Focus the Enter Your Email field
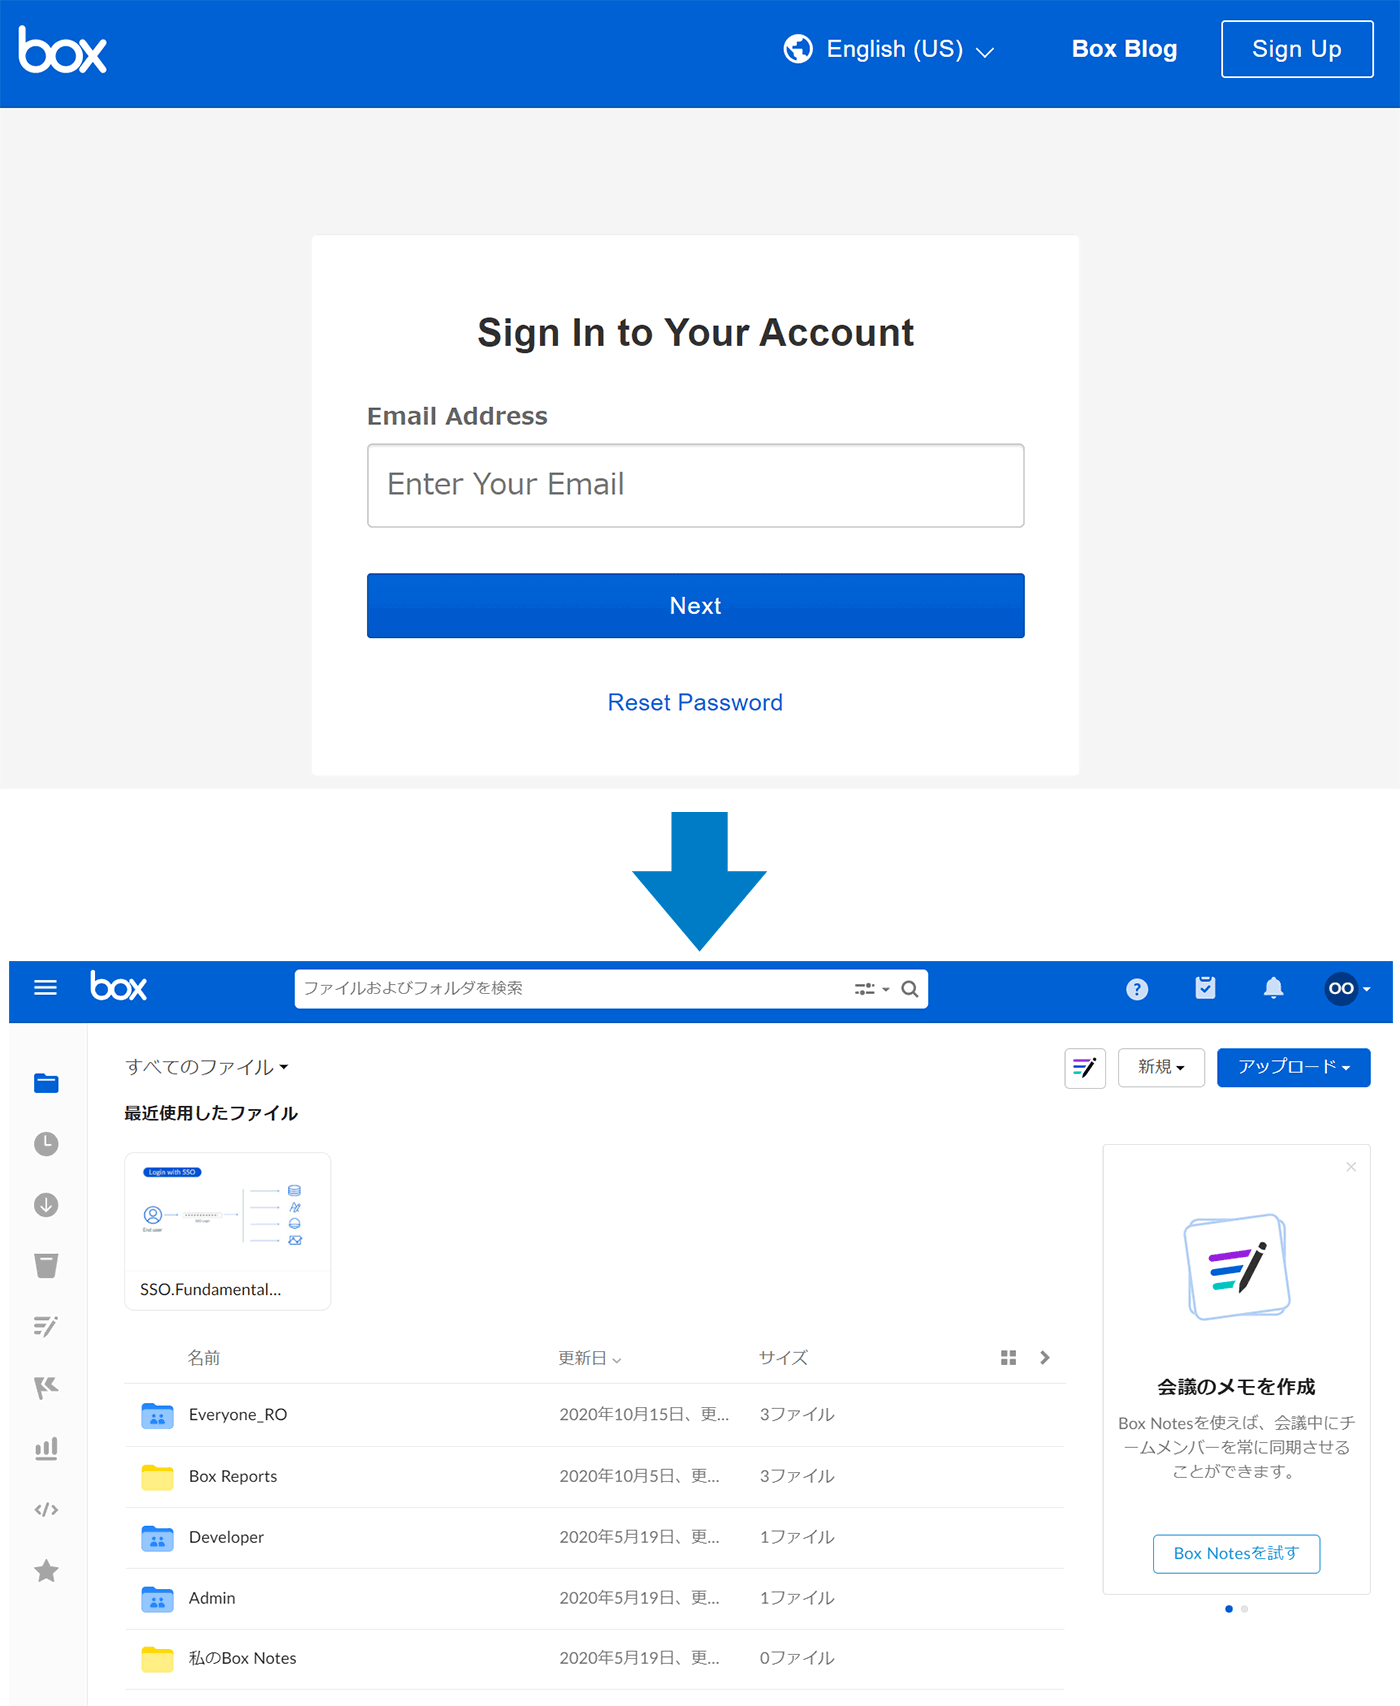This screenshot has width=1400, height=1706. pos(696,485)
